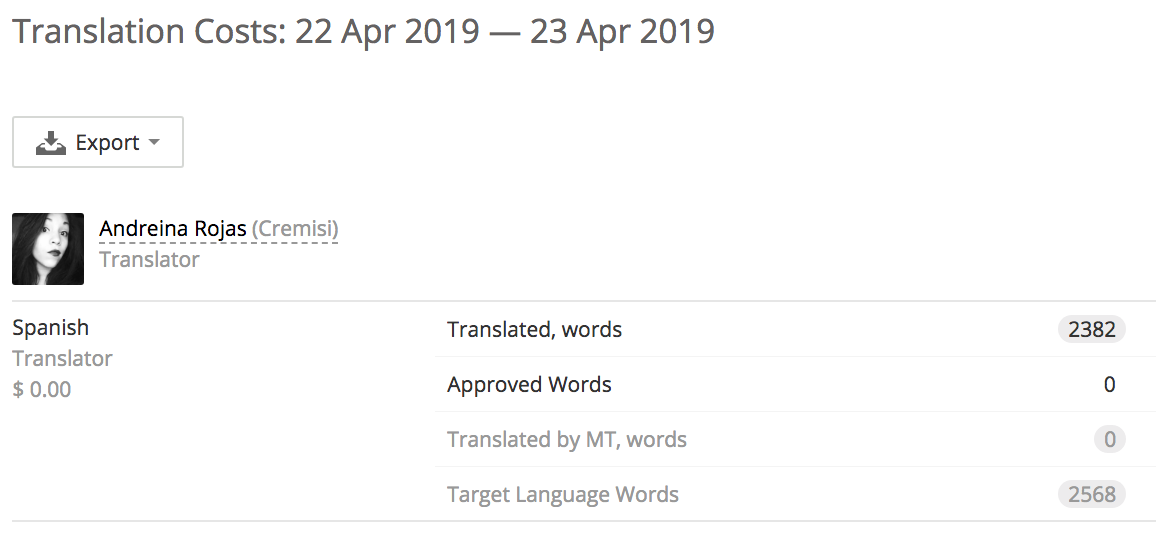Open the Export dropdown caret
The width and height of the screenshot is (1156, 537).
pyautogui.click(x=154, y=142)
